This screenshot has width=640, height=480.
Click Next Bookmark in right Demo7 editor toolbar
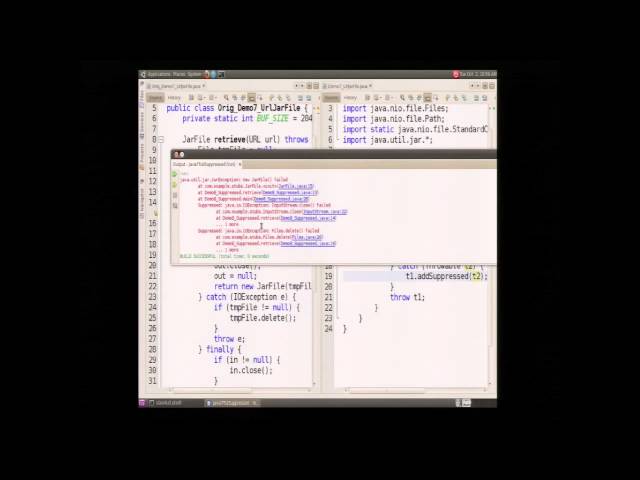pyautogui.click(x=456, y=98)
